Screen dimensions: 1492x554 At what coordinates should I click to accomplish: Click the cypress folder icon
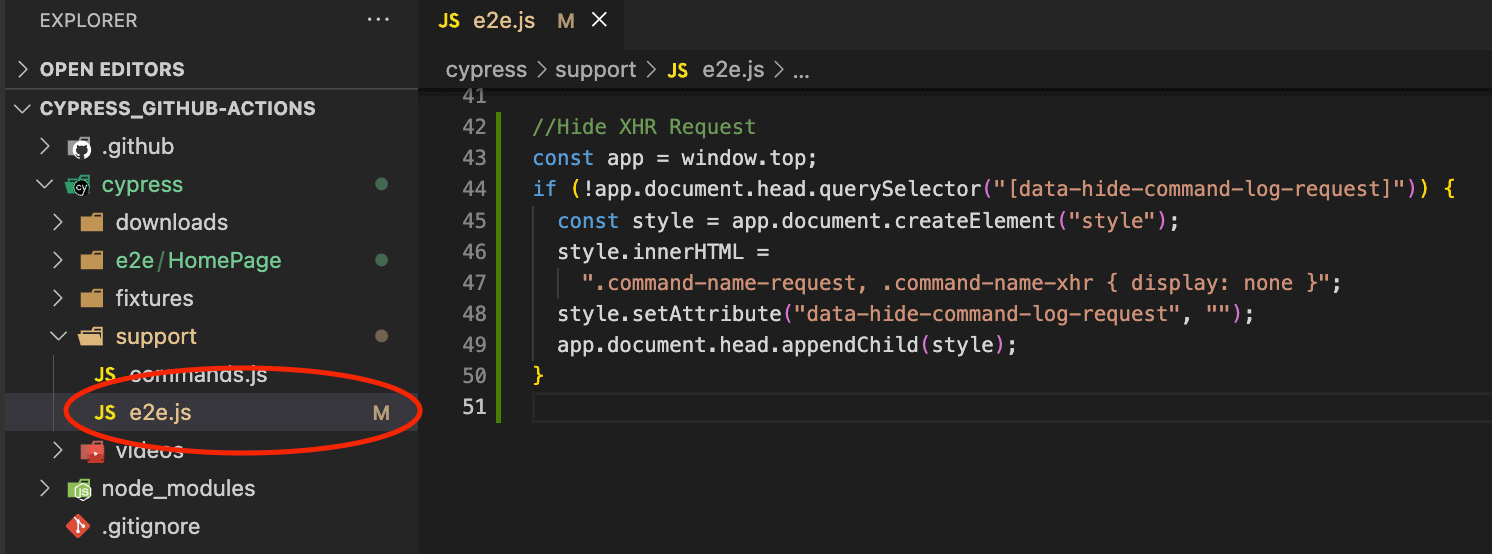(78, 185)
